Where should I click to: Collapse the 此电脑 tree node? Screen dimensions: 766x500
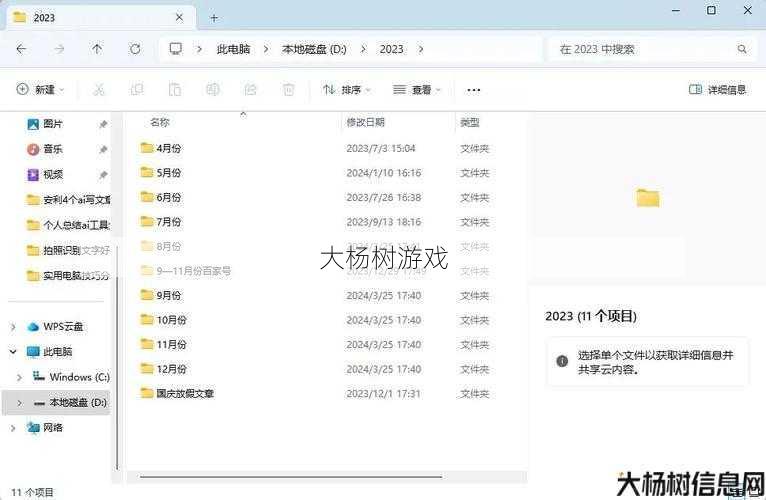(13, 351)
